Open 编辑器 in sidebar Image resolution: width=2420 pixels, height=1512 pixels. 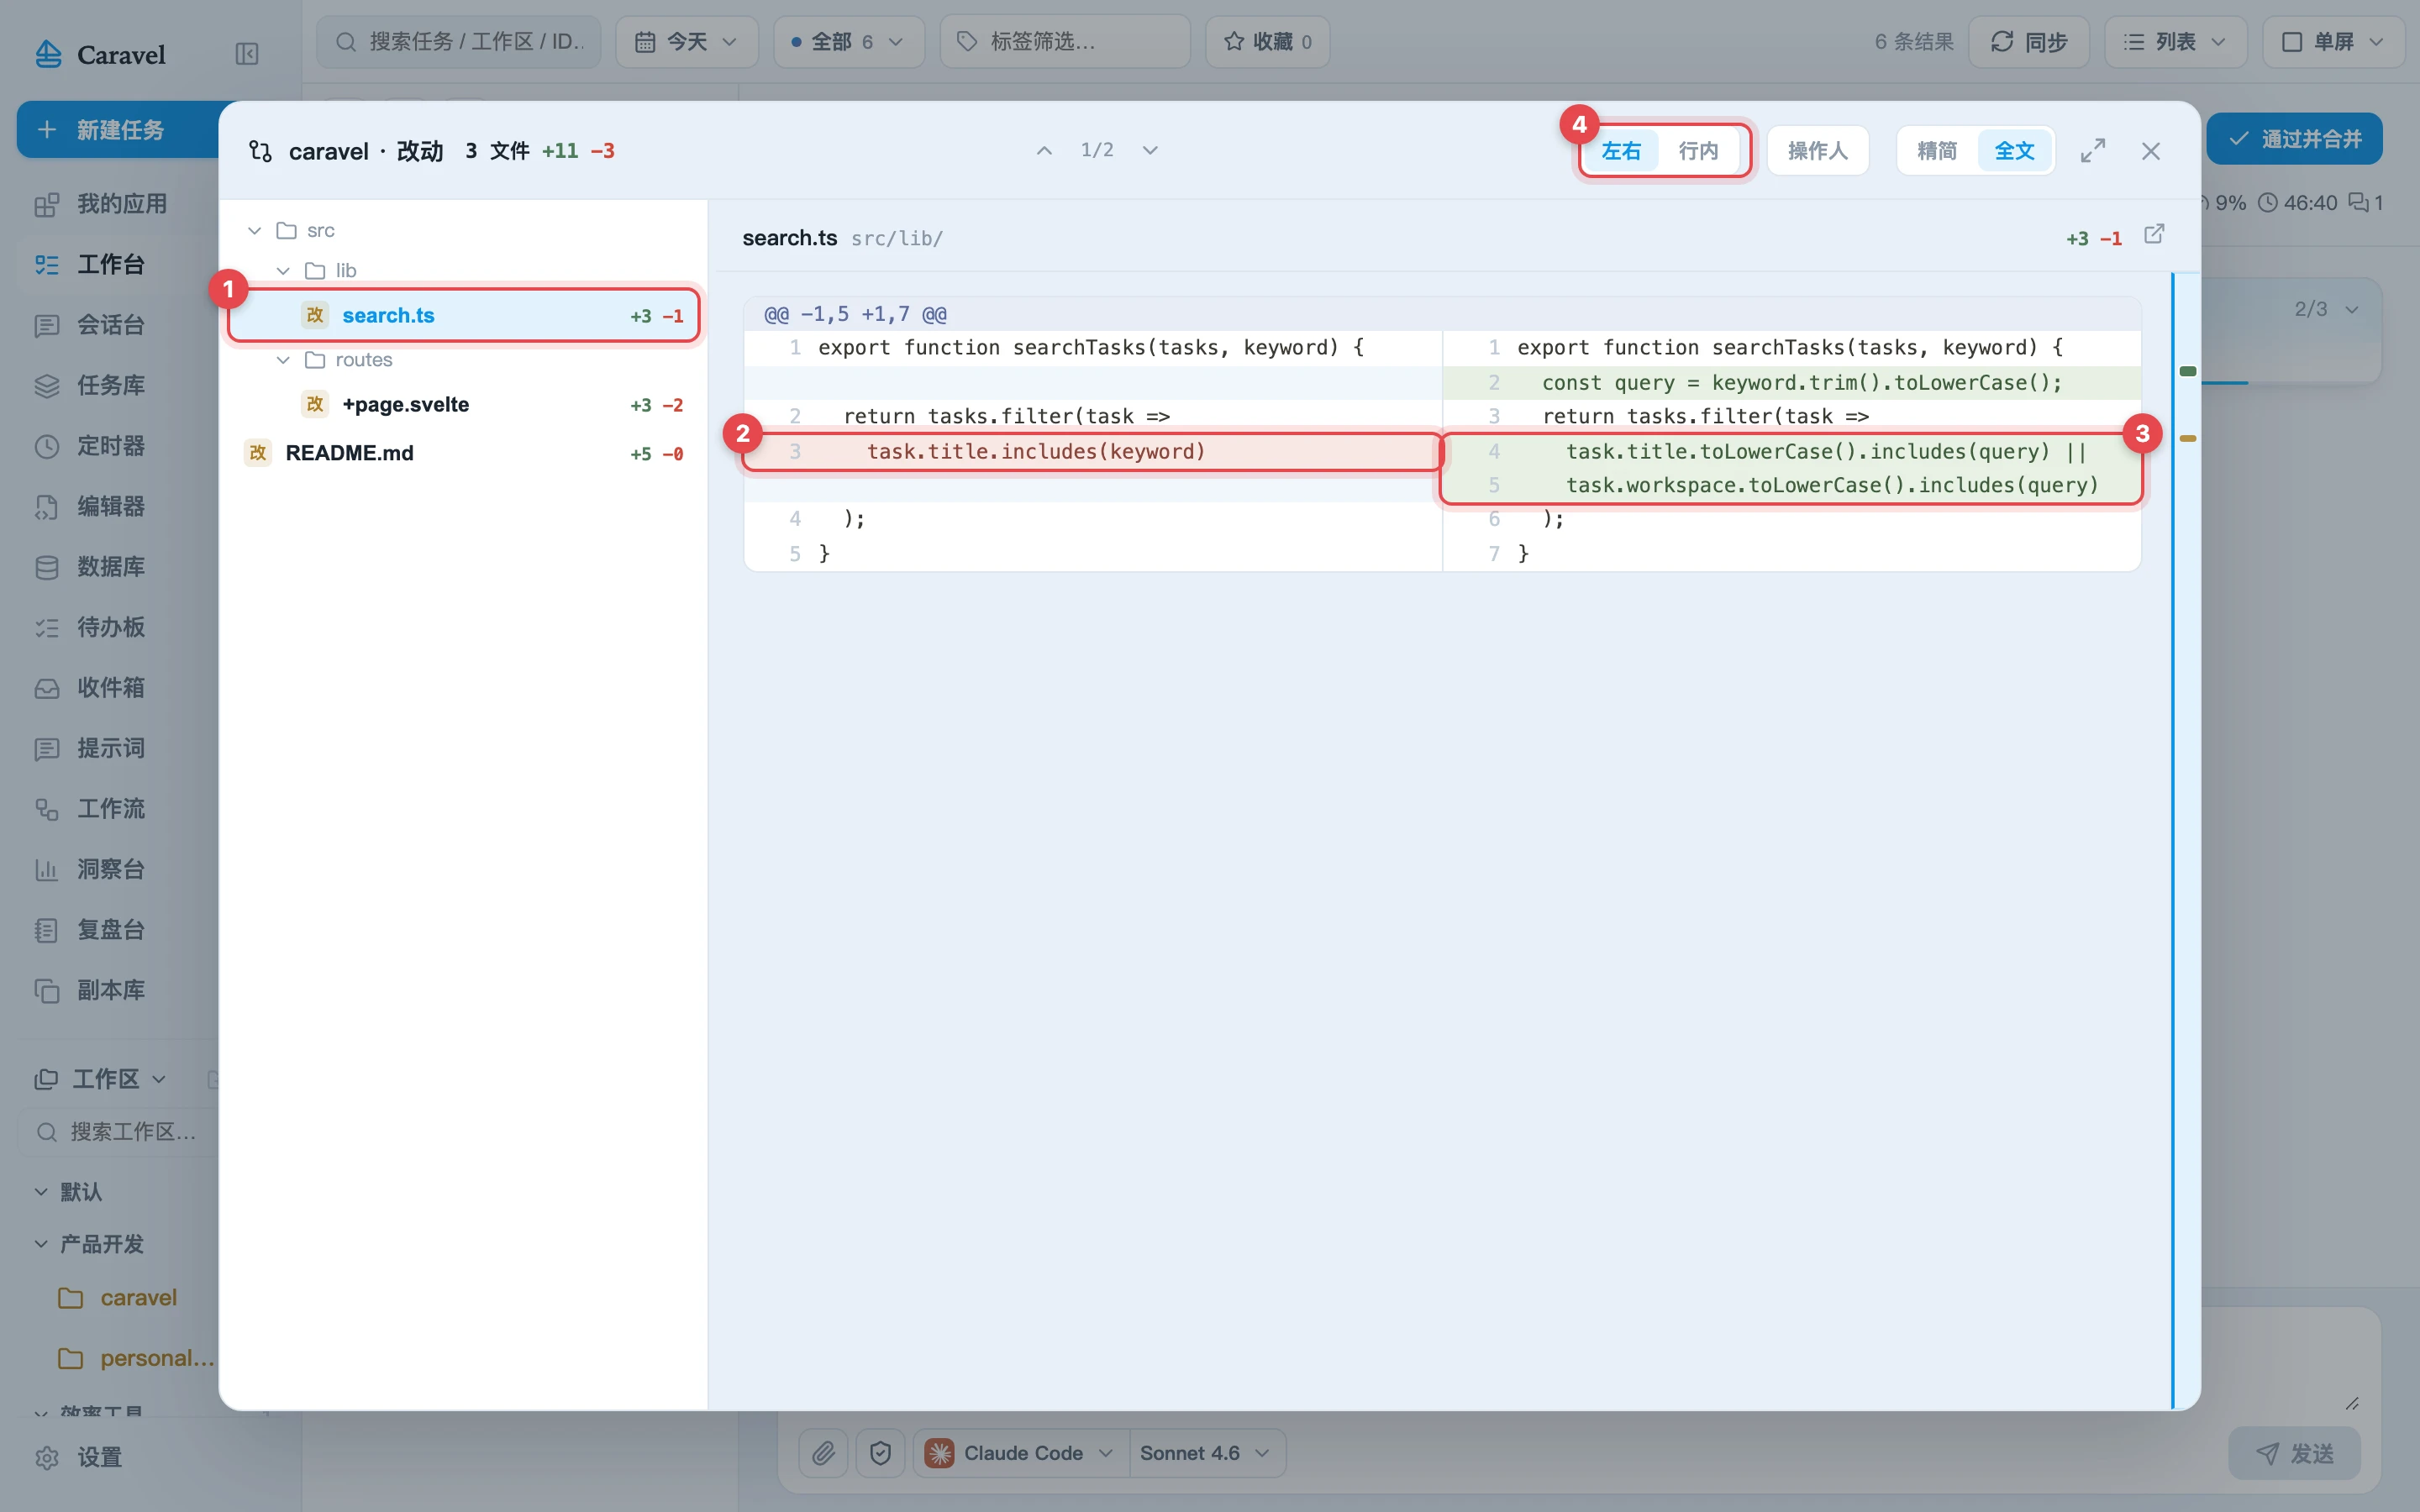tap(110, 506)
